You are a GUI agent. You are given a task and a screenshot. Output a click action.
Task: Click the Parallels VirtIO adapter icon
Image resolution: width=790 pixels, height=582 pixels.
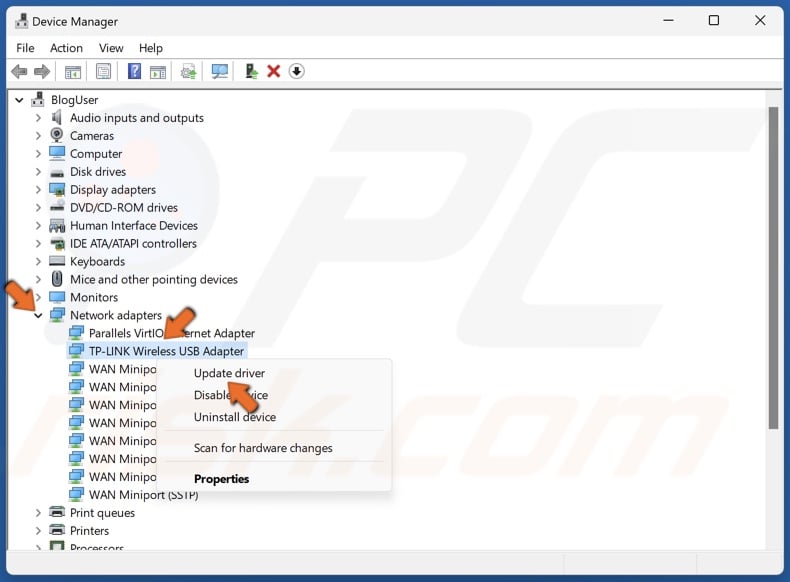[x=76, y=333]
